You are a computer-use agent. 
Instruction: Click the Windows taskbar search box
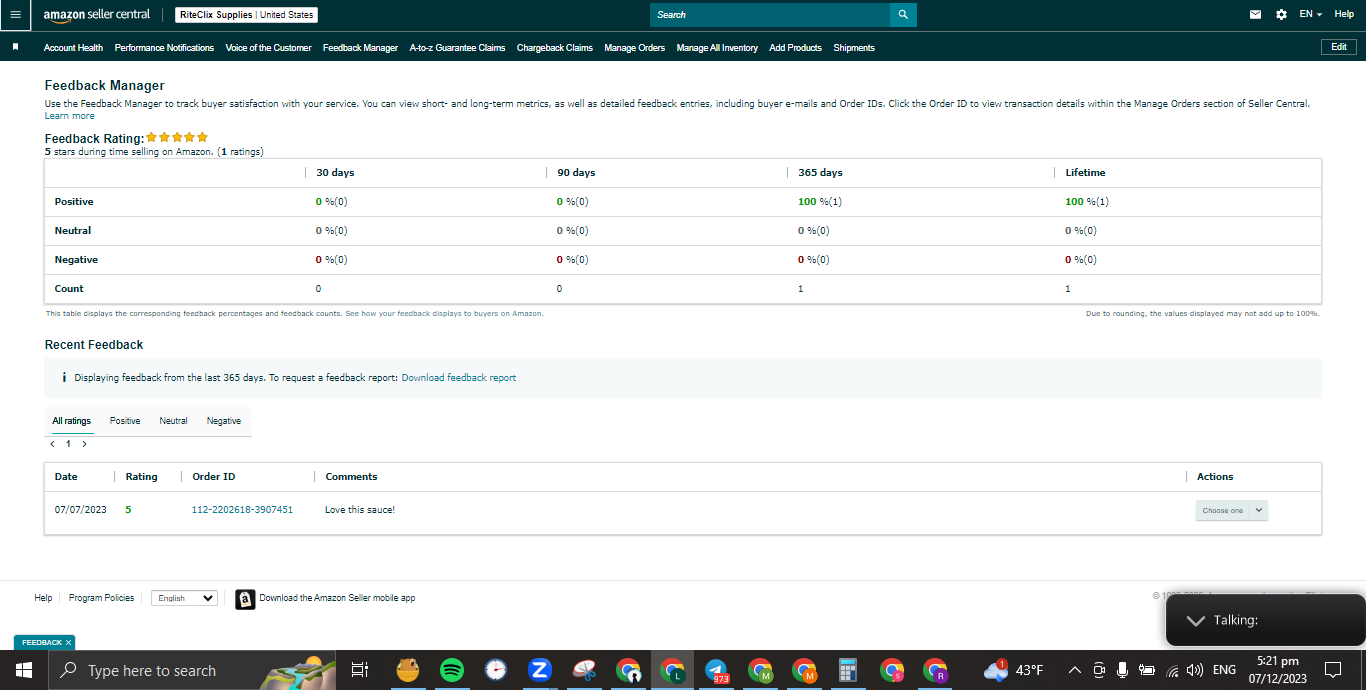point(192,670)
